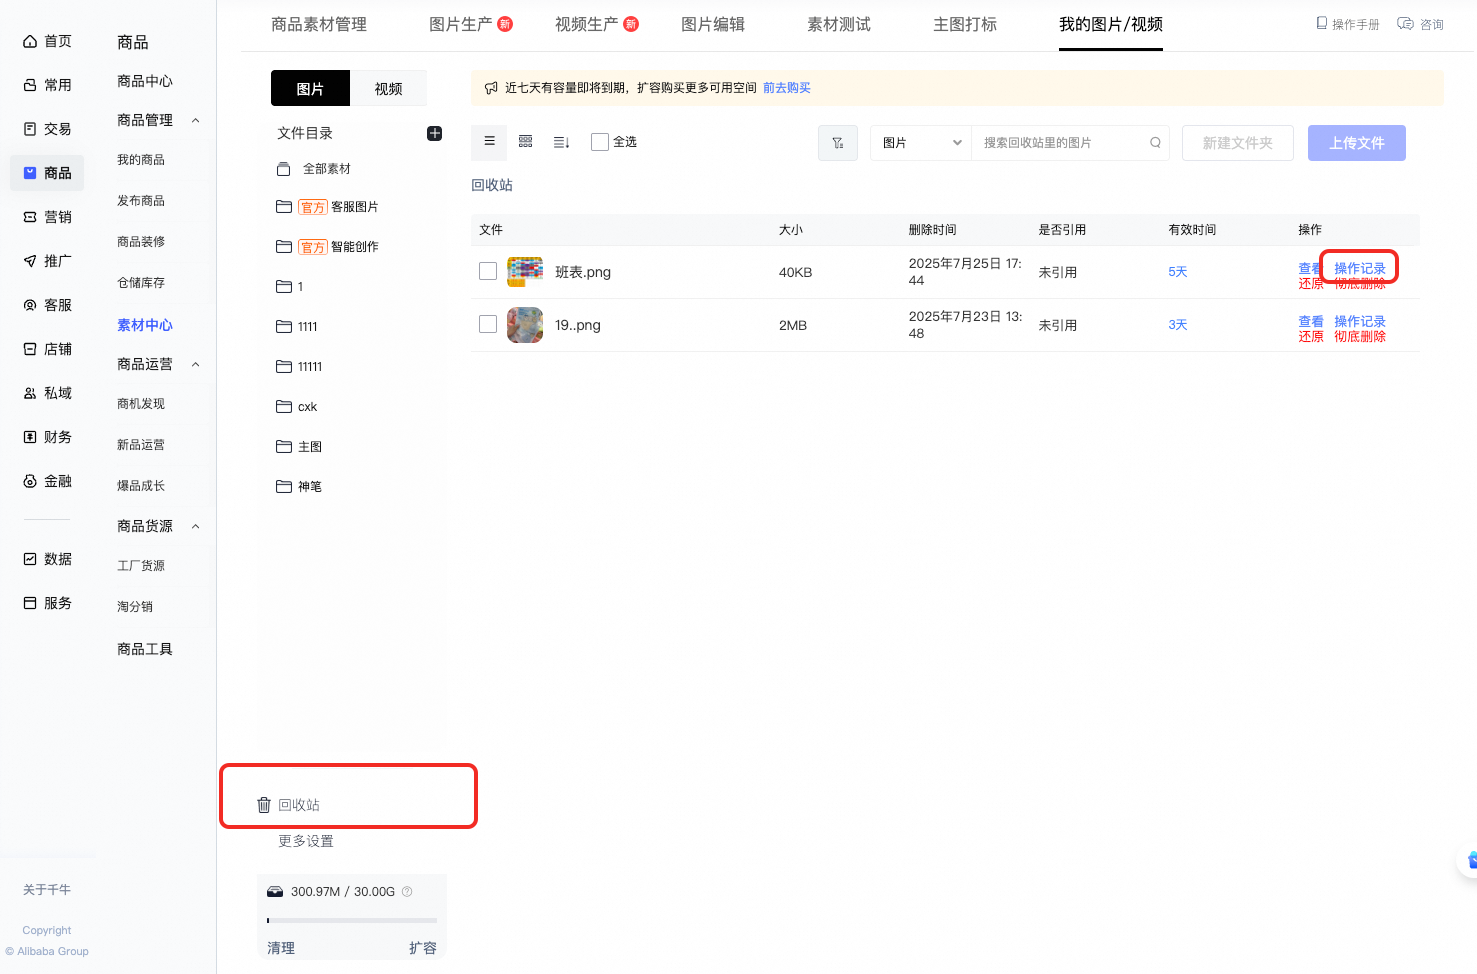1477x974 pixels.
Task: Collapse the 商品运营 menu section
Action: point(196,364)
